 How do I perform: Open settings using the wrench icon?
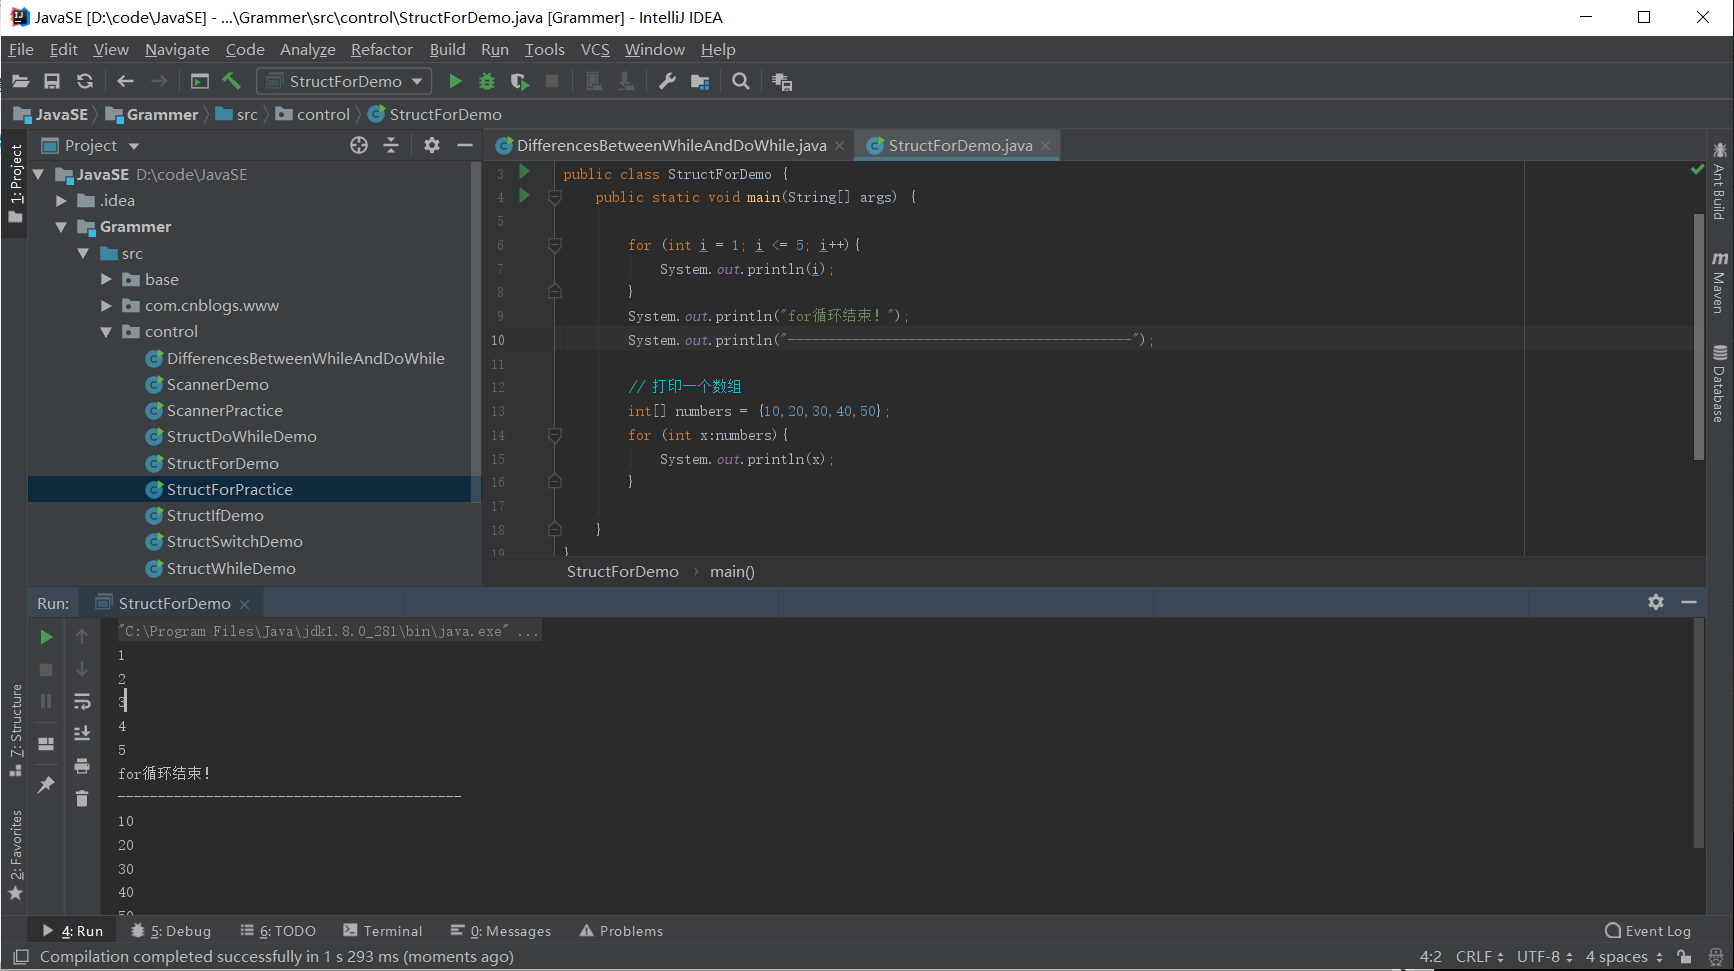(x=667, y=81)
